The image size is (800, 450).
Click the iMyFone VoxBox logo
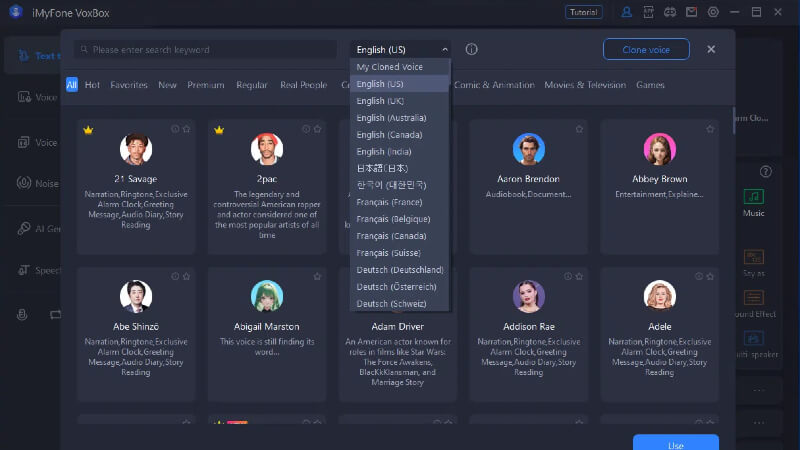pyautogui.click(x=16, y=12)
